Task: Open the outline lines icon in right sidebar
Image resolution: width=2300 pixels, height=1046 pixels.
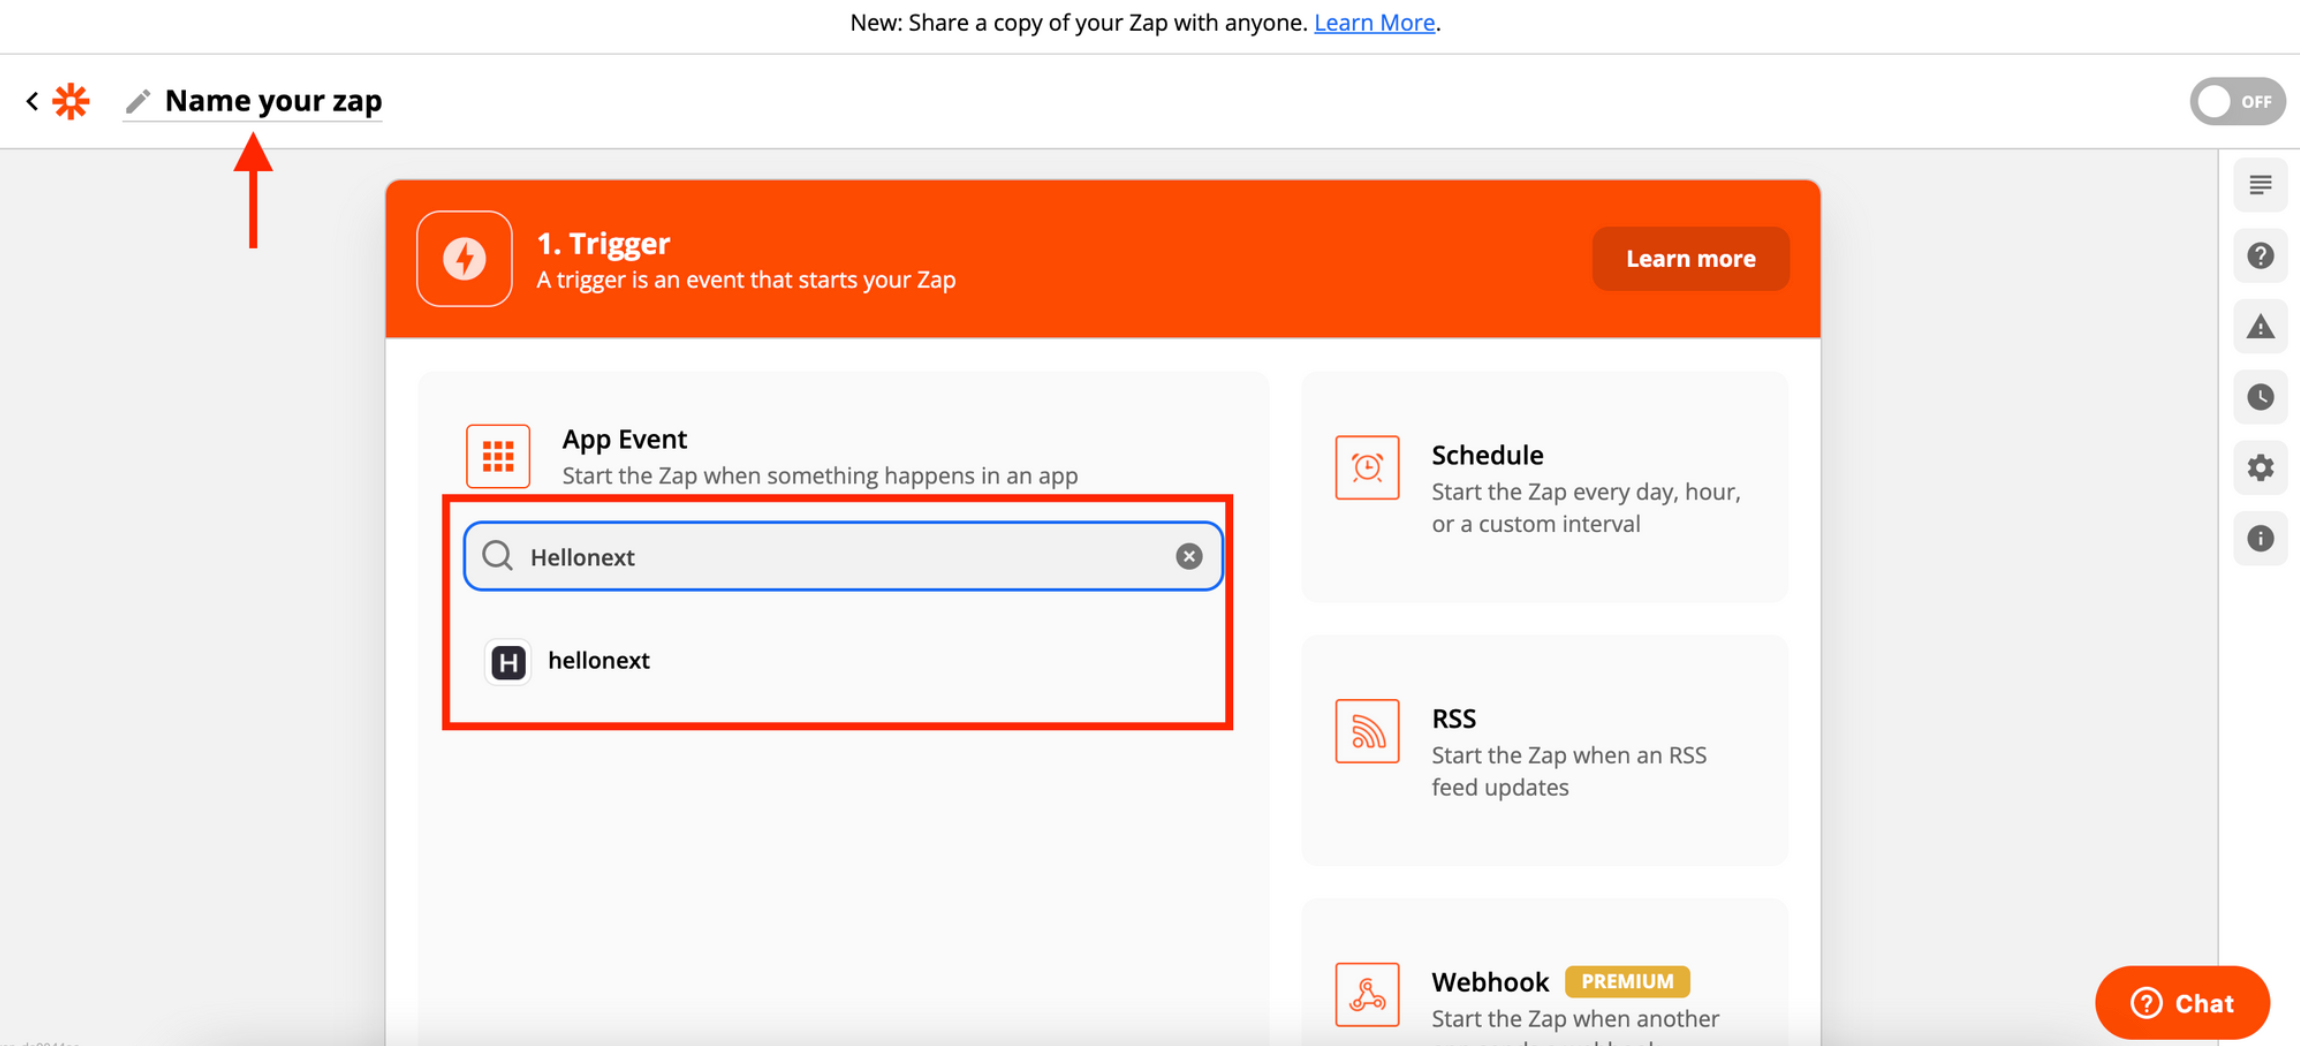Action: 2260,185
